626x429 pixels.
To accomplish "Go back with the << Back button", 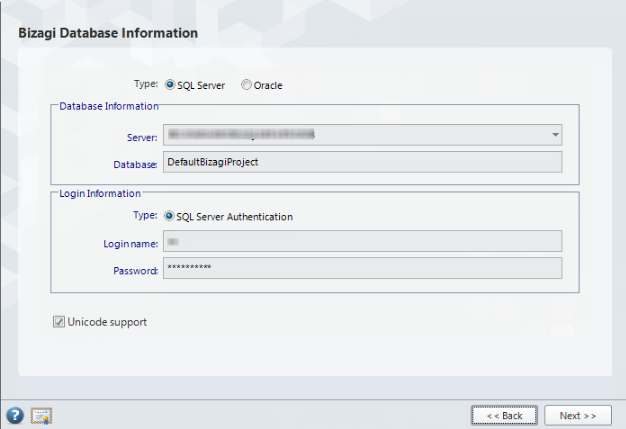I will click(504, 416).
